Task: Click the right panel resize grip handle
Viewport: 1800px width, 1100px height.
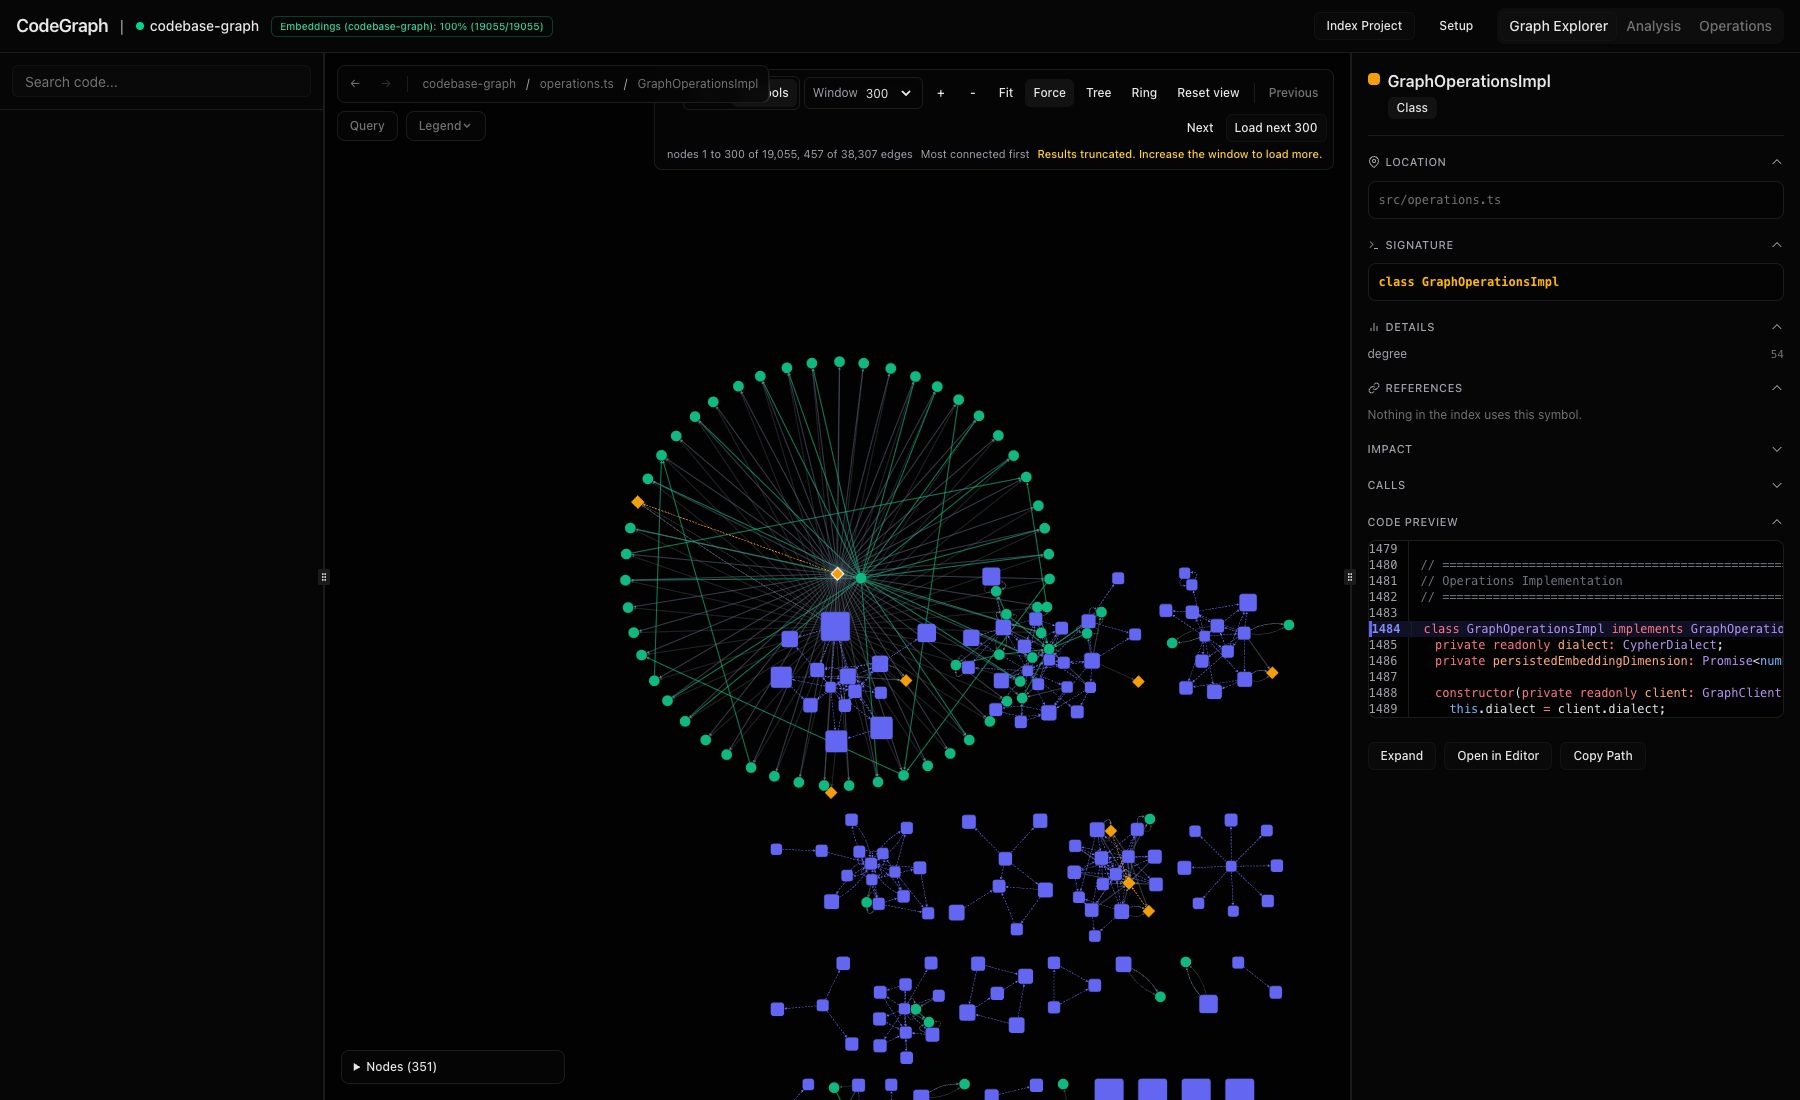Action: [1350, 577]
